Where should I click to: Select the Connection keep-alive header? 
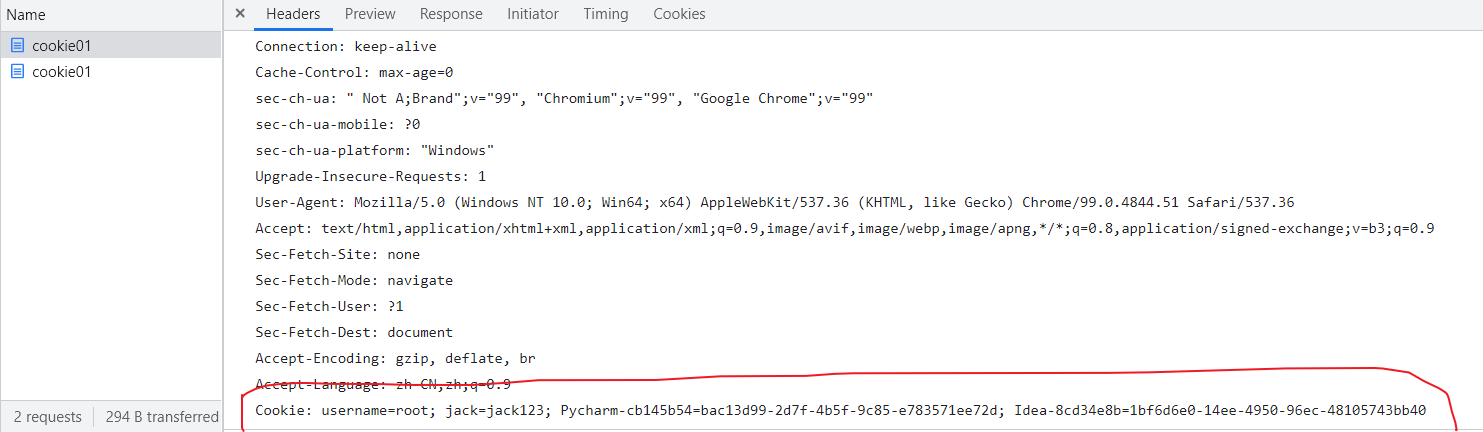coord(346,46)
